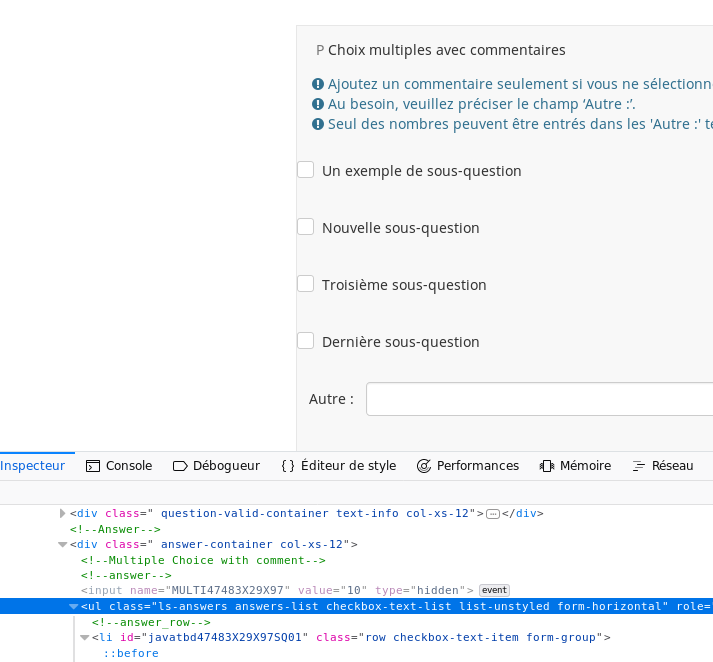Click the Débogueur panel icon

click(180, 466)
